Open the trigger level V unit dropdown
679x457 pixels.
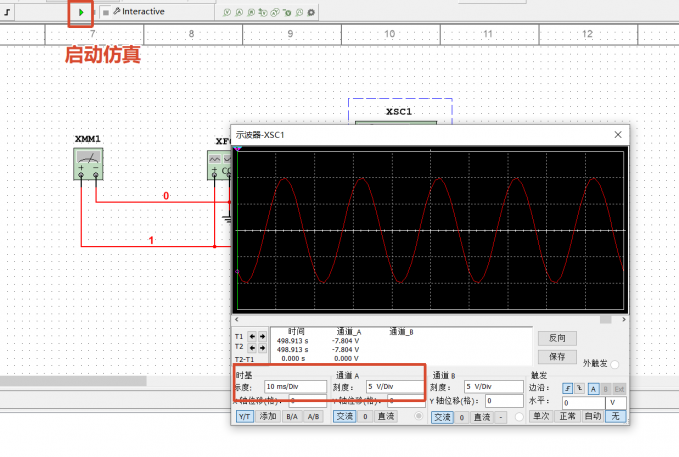tap(616, 402)
